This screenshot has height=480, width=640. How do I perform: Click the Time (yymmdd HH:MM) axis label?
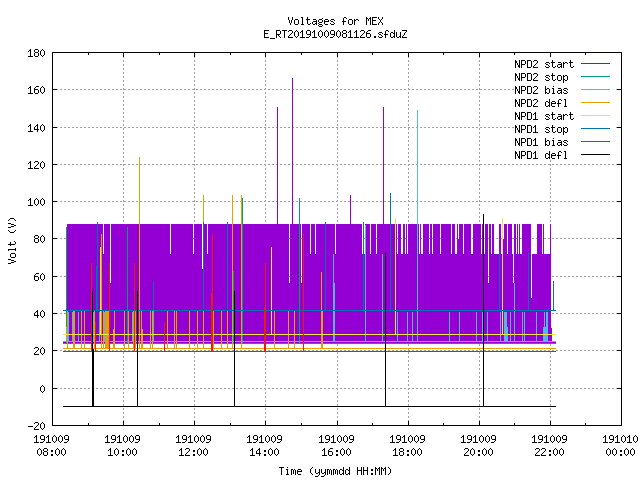tap(335, 471)
